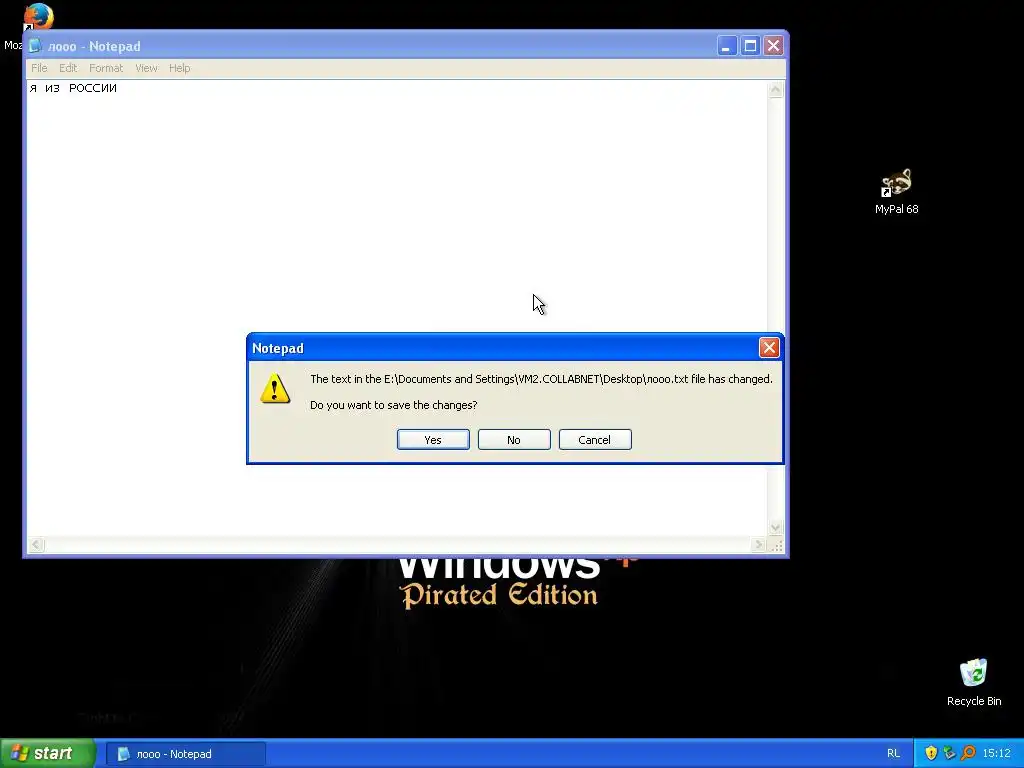Select the MyPal 68 desktop icon

pyautogui.click(x=897, y=191)
